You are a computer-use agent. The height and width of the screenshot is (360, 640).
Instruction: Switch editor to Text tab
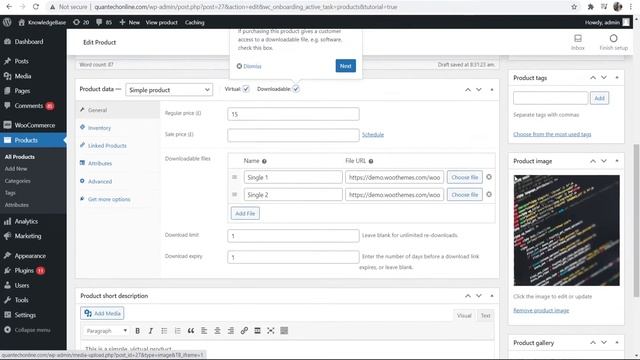coord(485,316)
